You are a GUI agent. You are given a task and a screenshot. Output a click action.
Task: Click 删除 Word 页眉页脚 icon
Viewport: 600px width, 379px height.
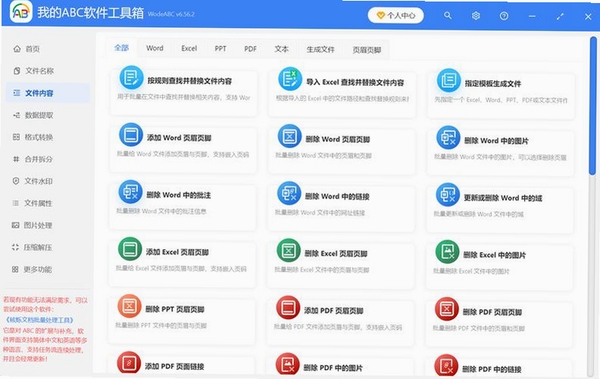[289, 136]
